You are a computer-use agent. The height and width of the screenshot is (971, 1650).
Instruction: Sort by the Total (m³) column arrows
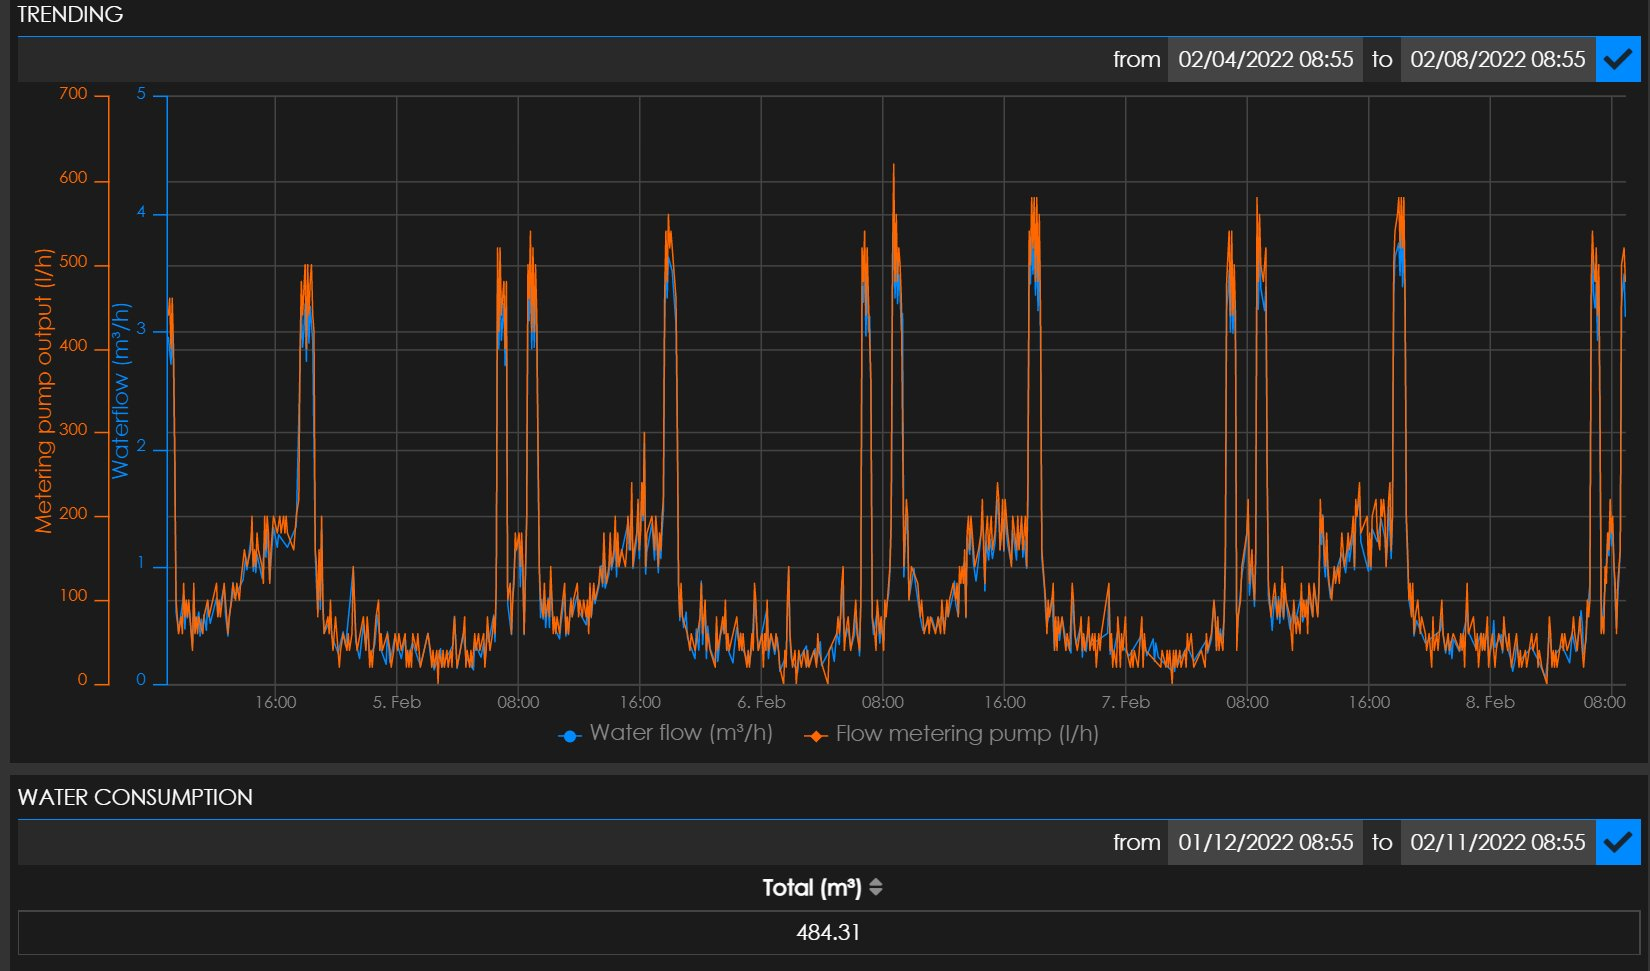pyautogui.click(x=876, y=887)
